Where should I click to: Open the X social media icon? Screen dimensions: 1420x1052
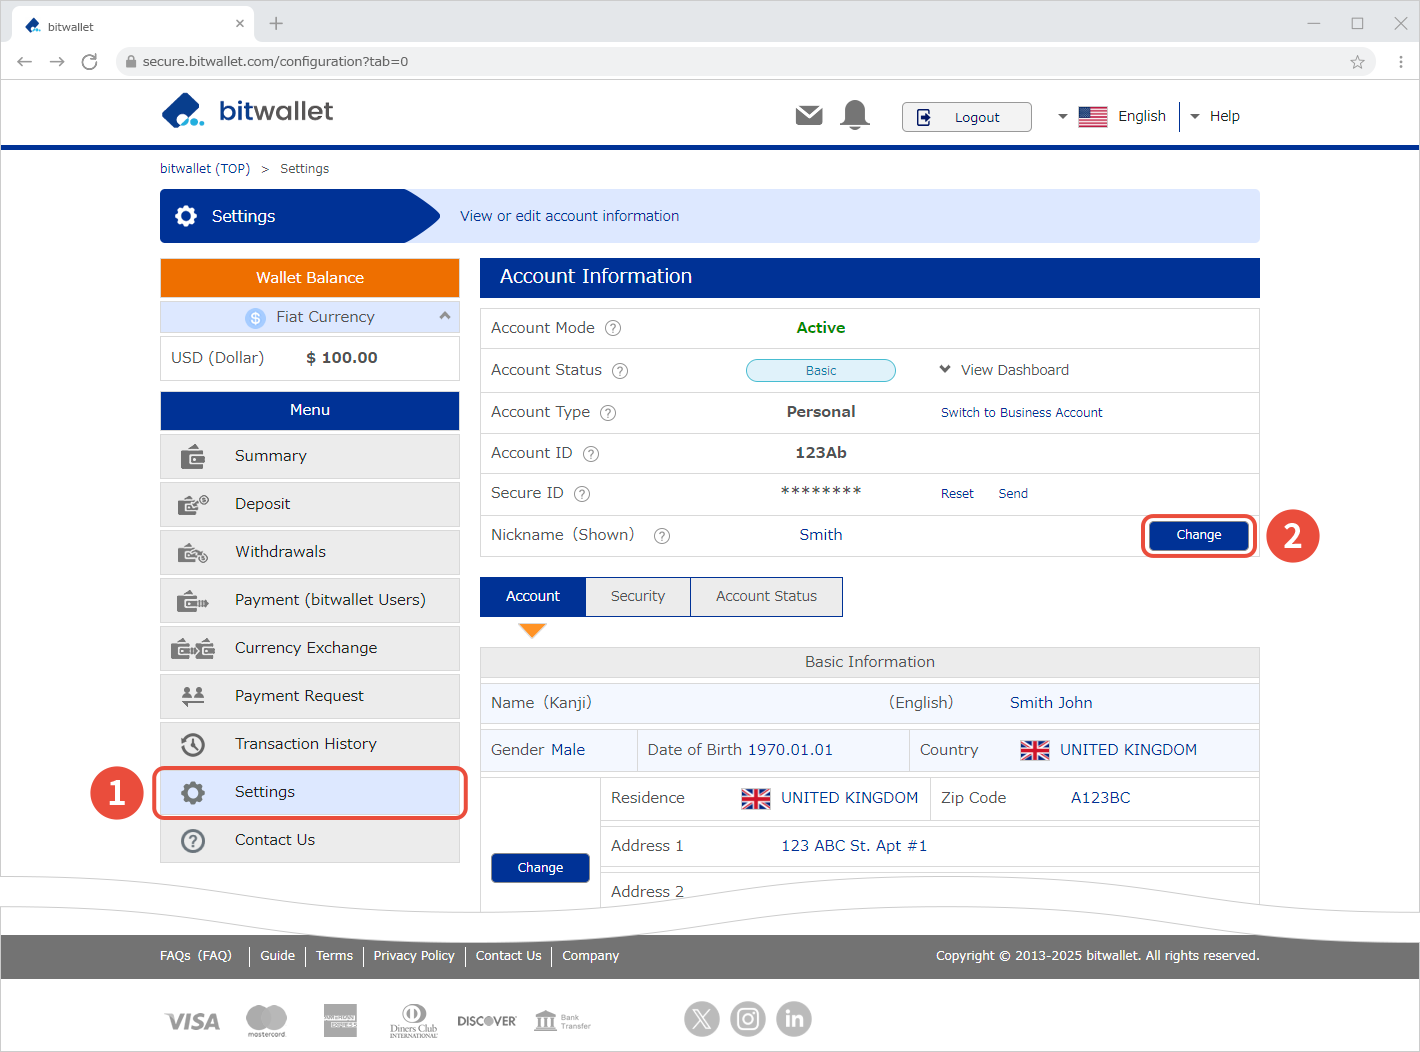[702, 1019]
